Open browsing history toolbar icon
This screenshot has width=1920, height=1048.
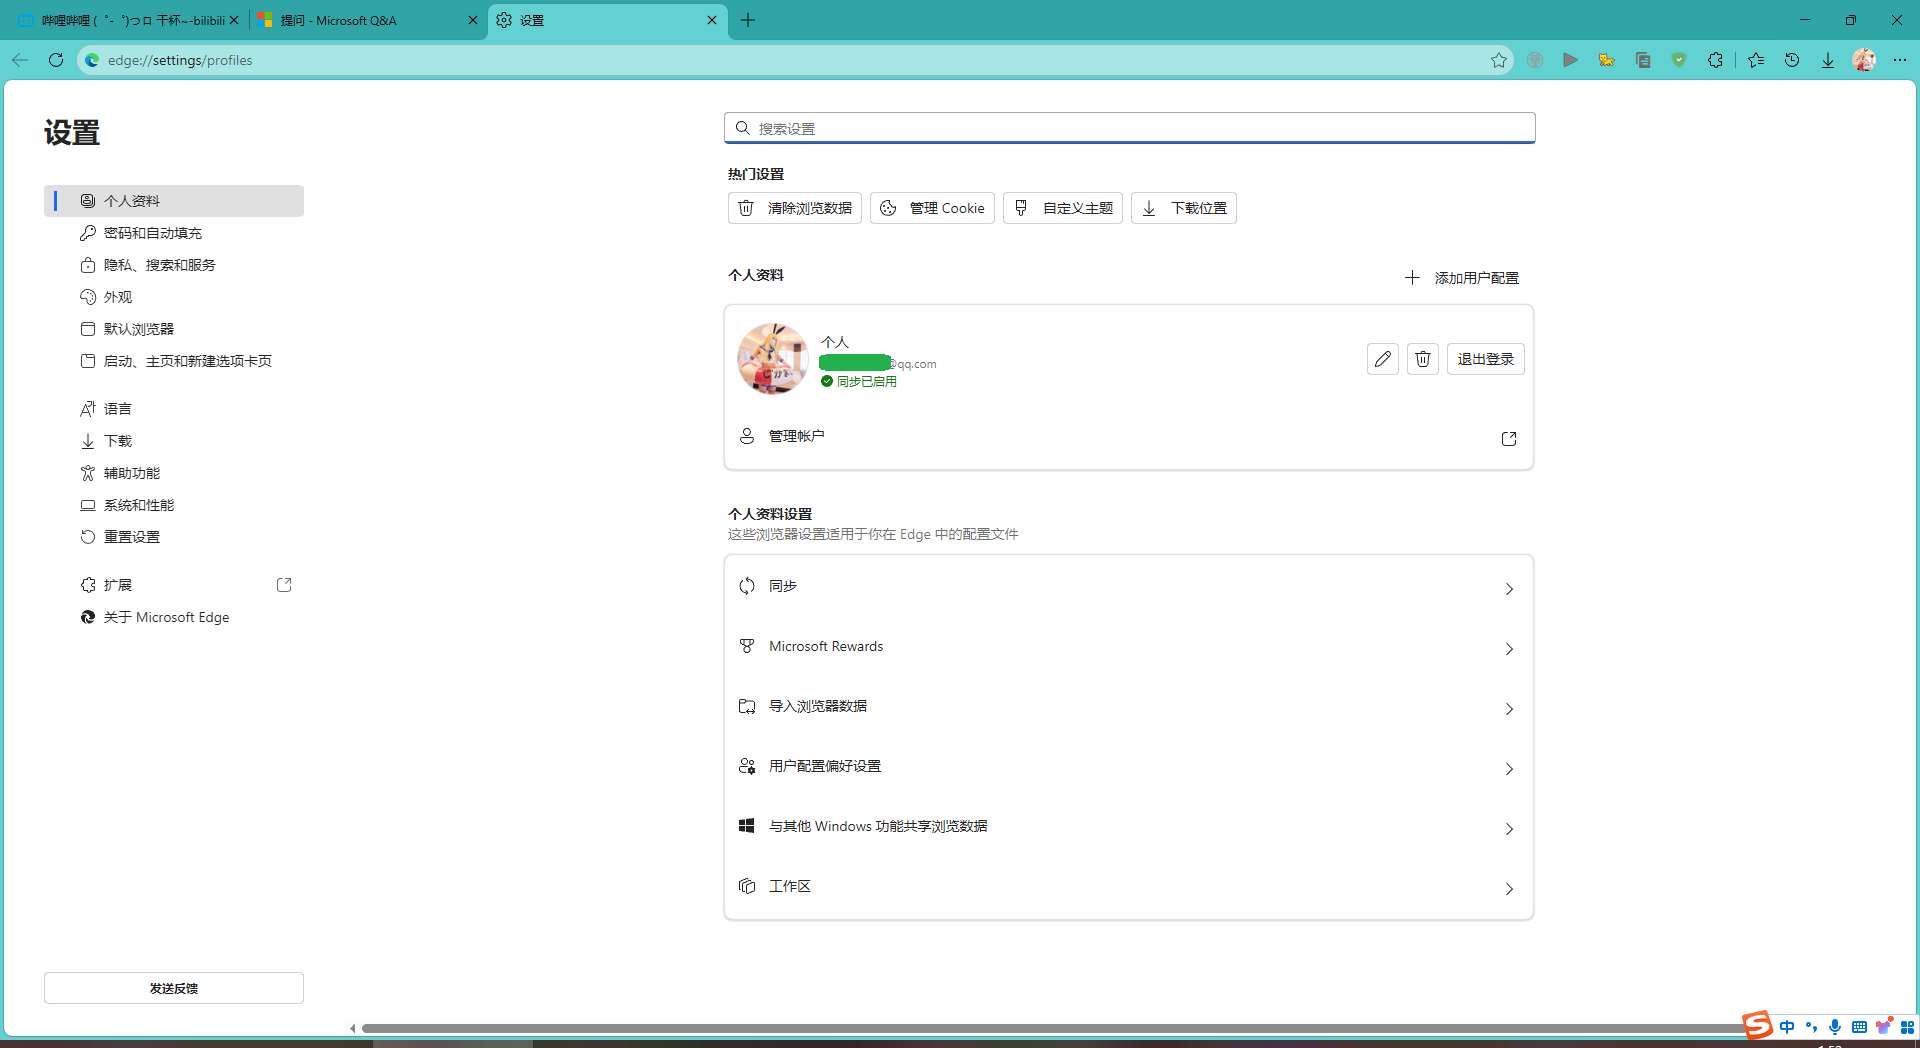[x=1792, y=60]
